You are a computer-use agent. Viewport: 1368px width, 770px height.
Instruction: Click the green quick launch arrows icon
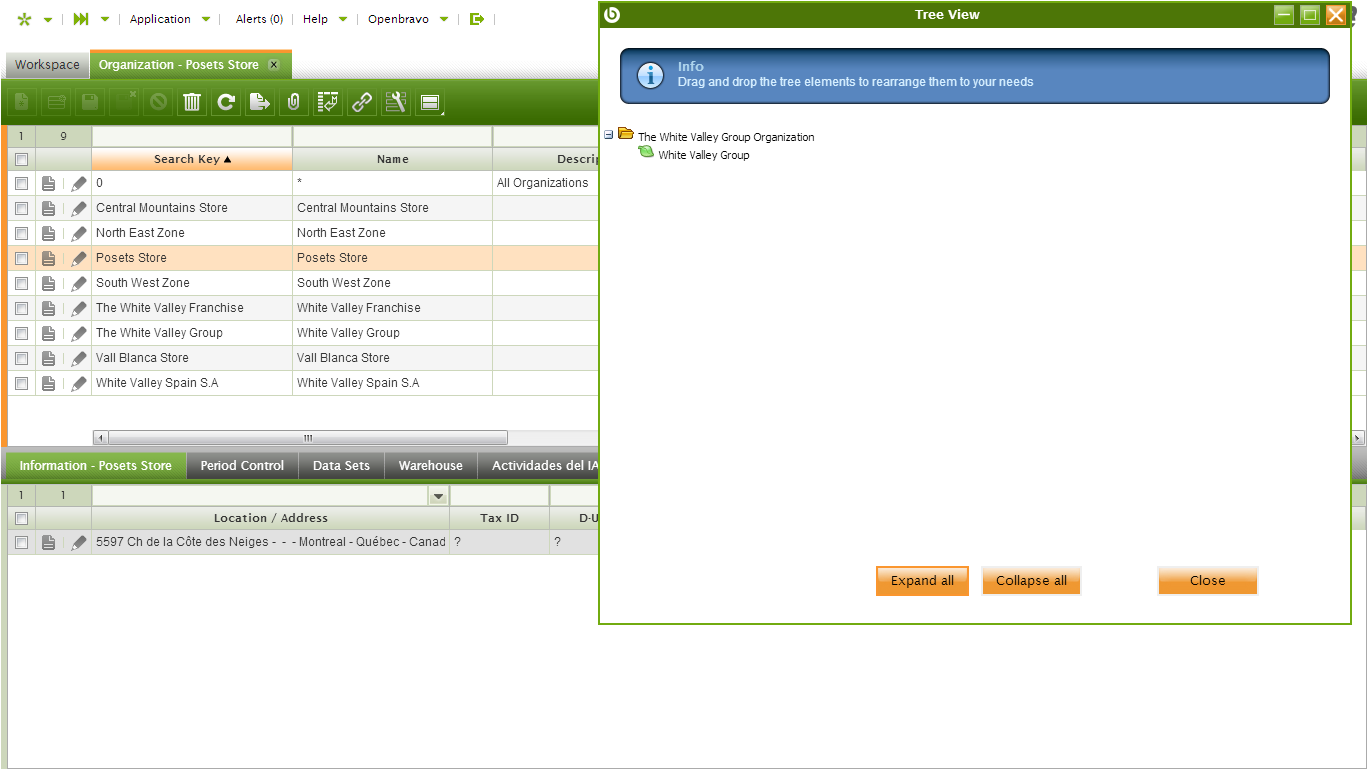81,19
